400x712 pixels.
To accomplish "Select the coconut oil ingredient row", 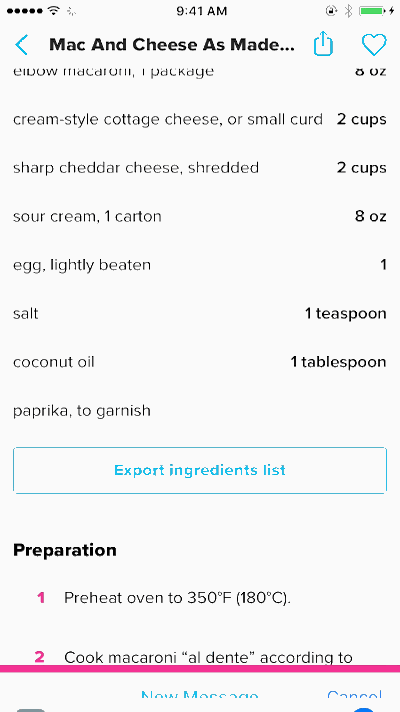I will tap(200, 362).
